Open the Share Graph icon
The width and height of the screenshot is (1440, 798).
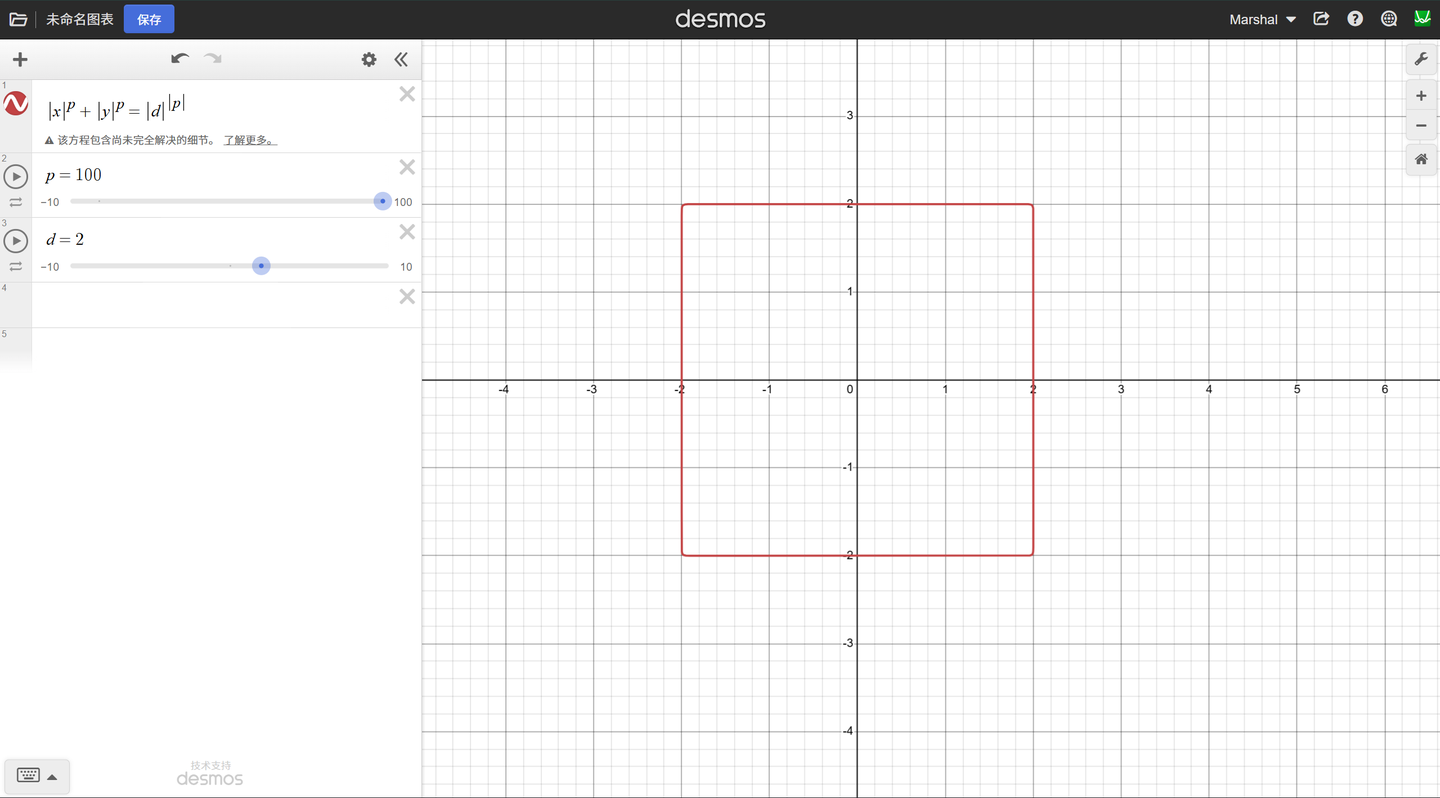click(1321, 19)
